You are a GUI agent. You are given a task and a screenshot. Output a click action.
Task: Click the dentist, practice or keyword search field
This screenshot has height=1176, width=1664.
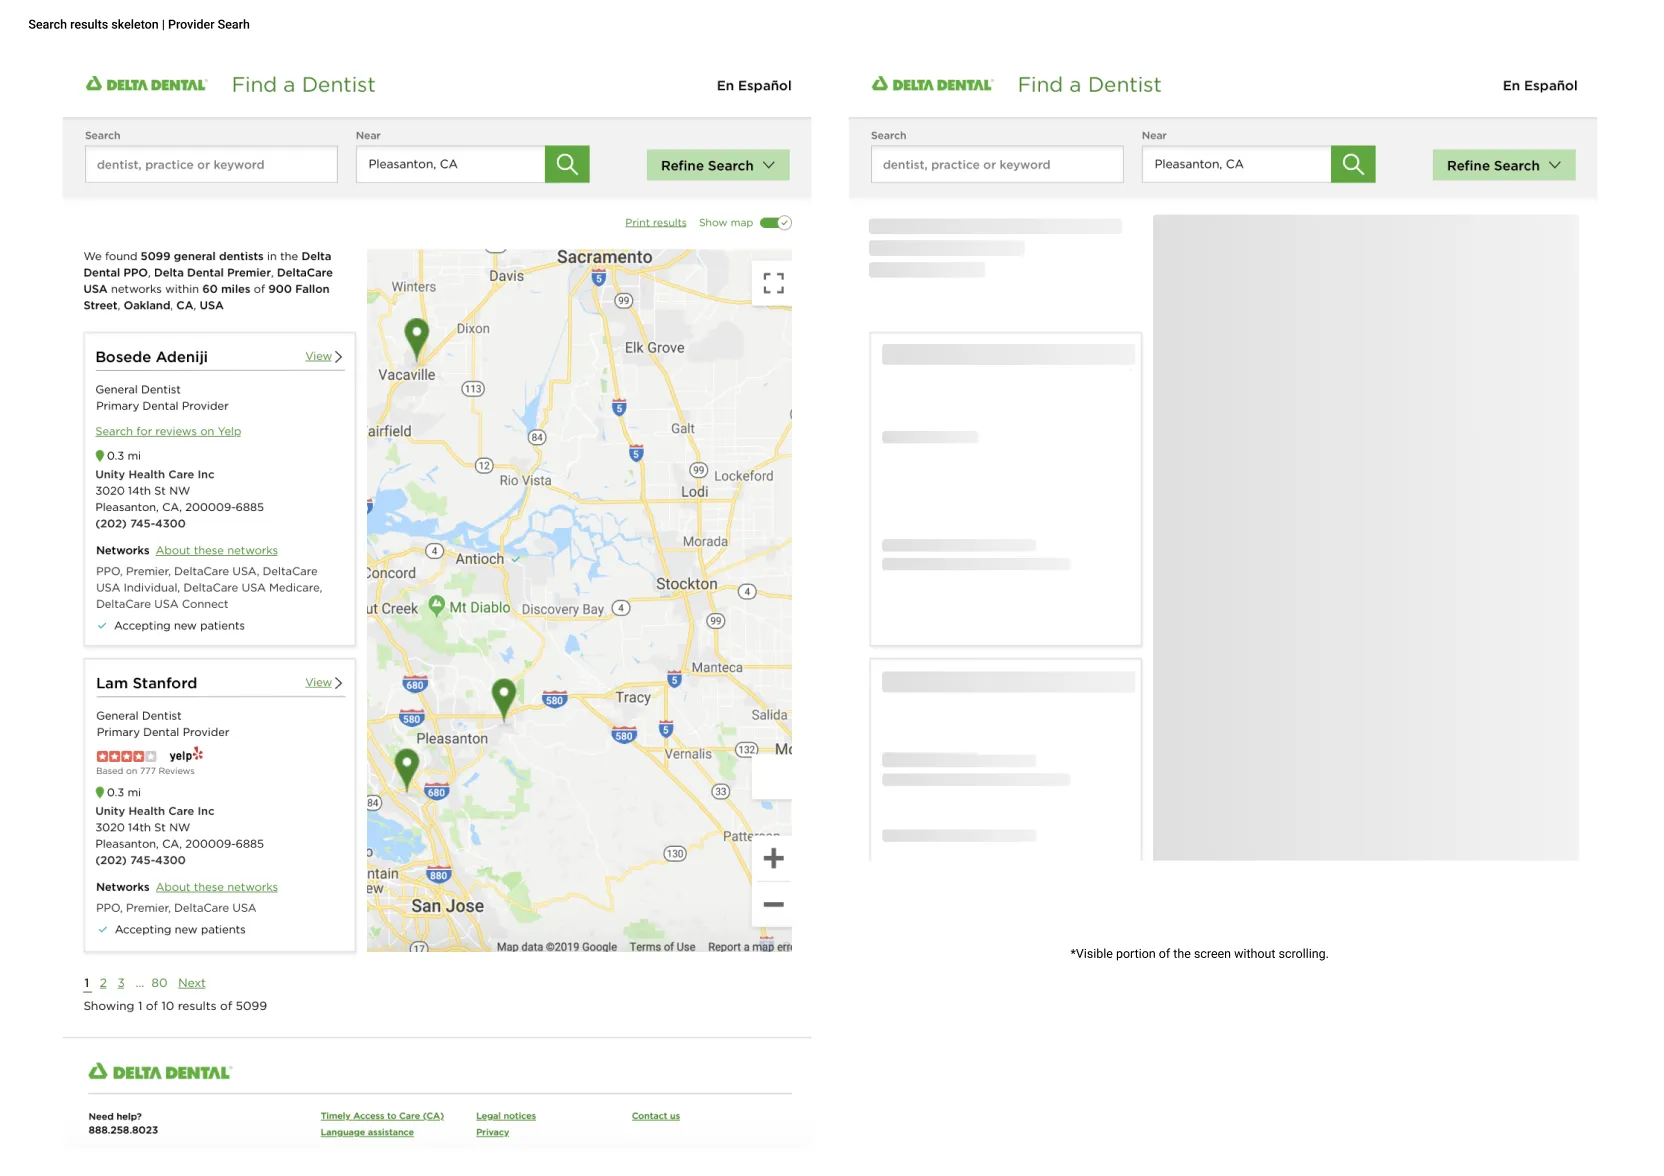(210, 164)
